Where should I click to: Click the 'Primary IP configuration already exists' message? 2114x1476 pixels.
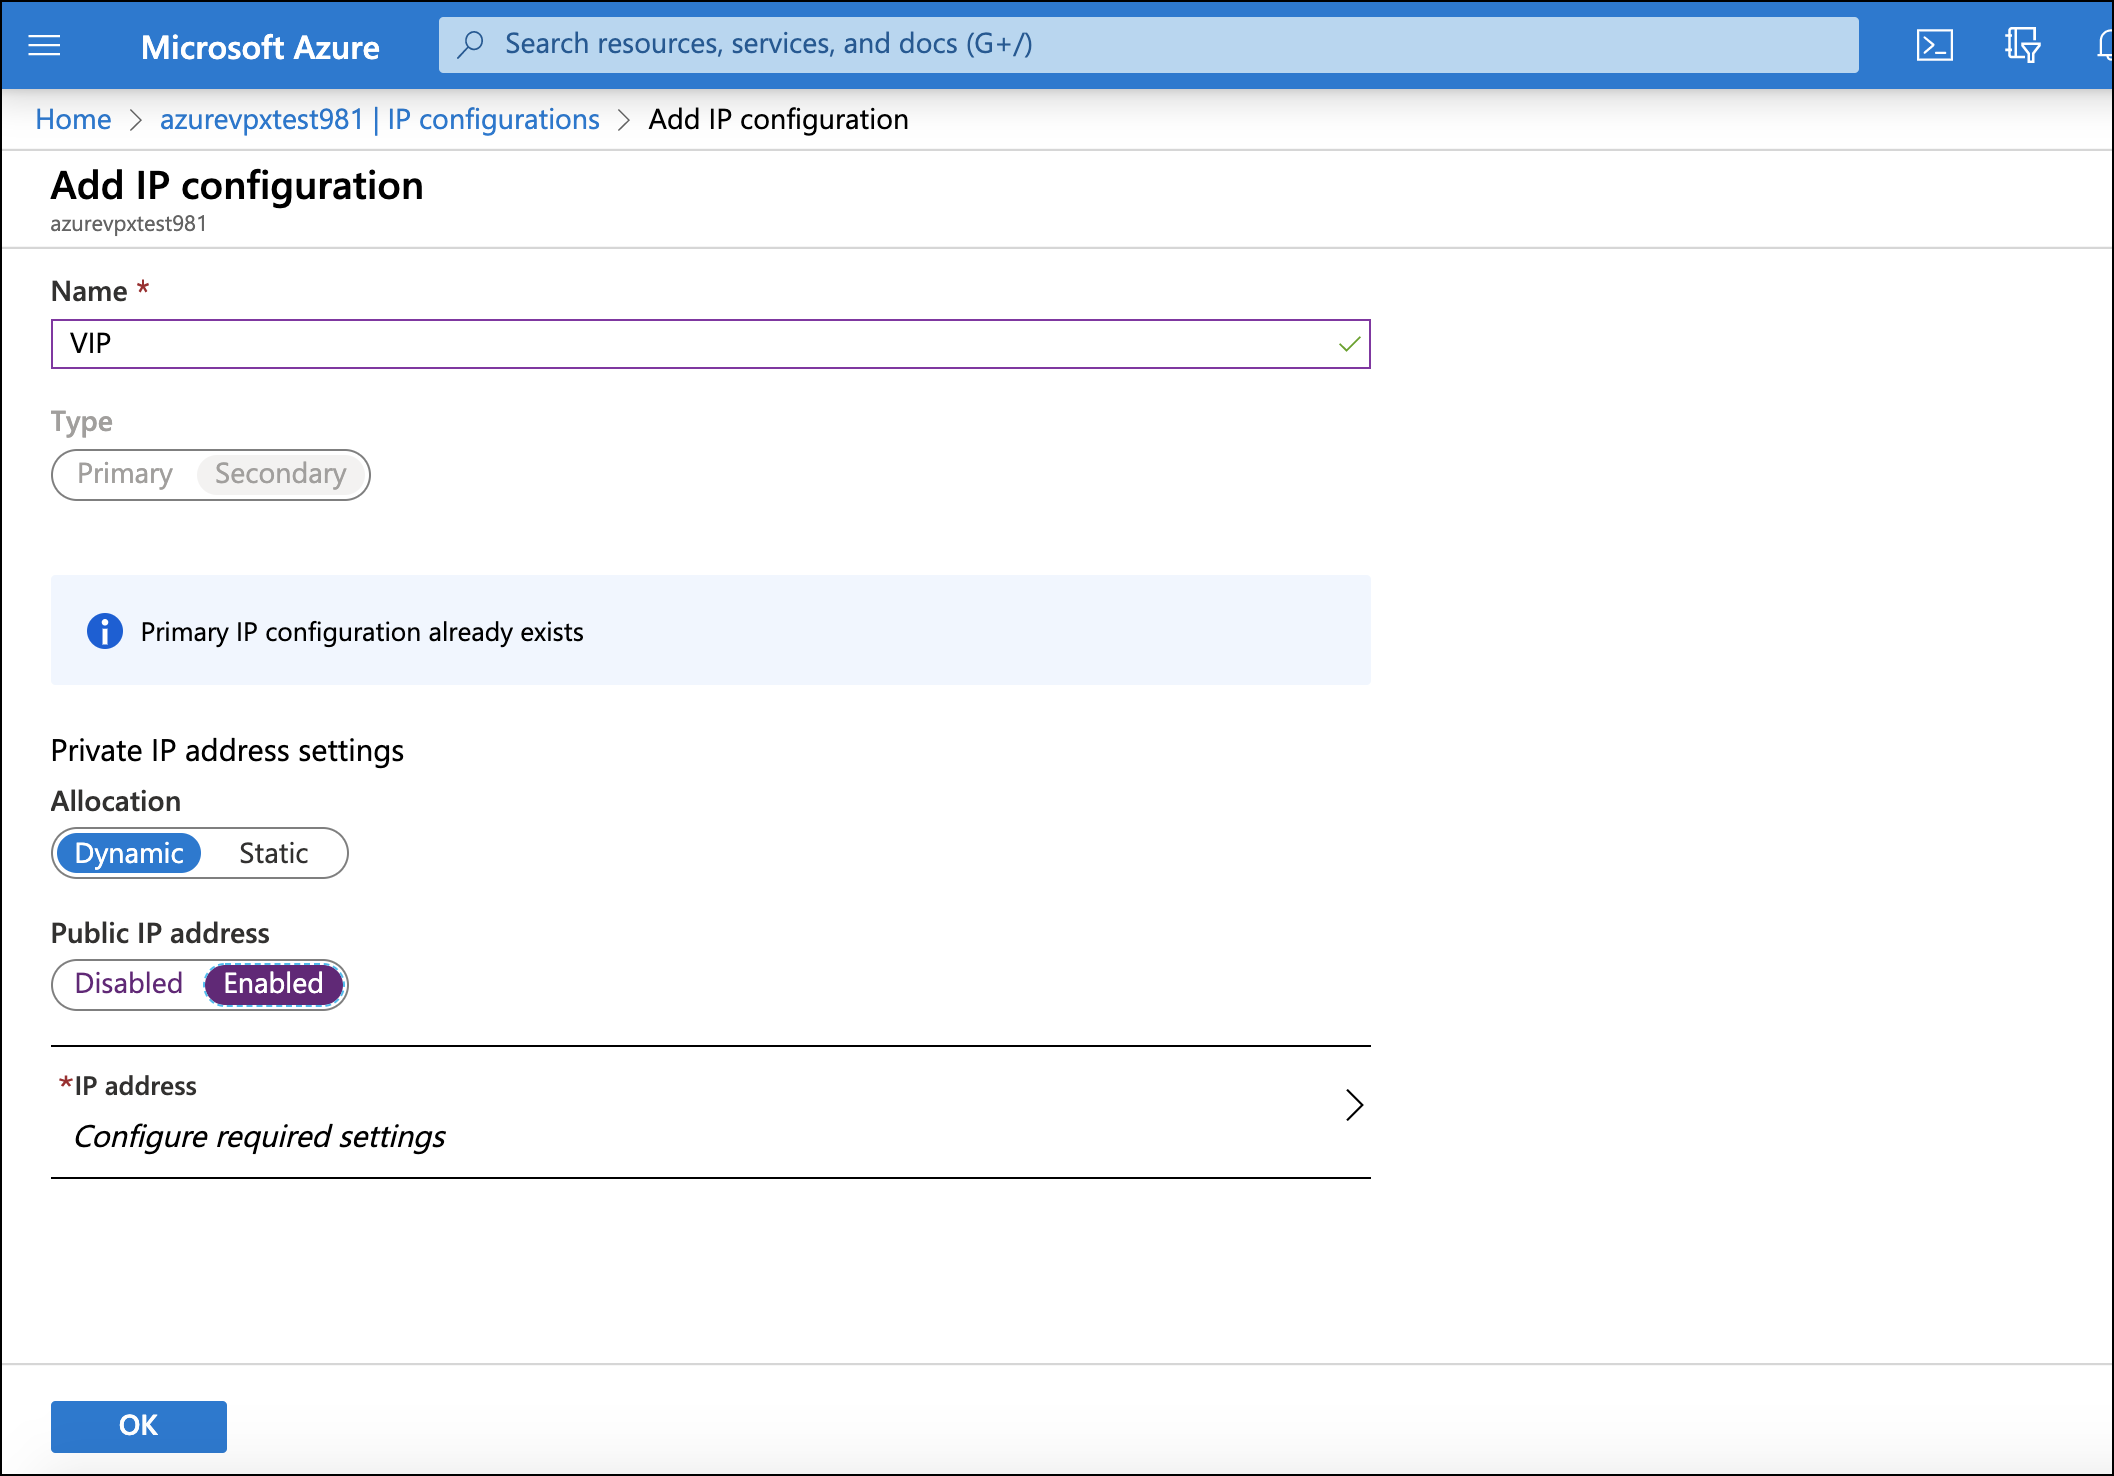point(362,632)
